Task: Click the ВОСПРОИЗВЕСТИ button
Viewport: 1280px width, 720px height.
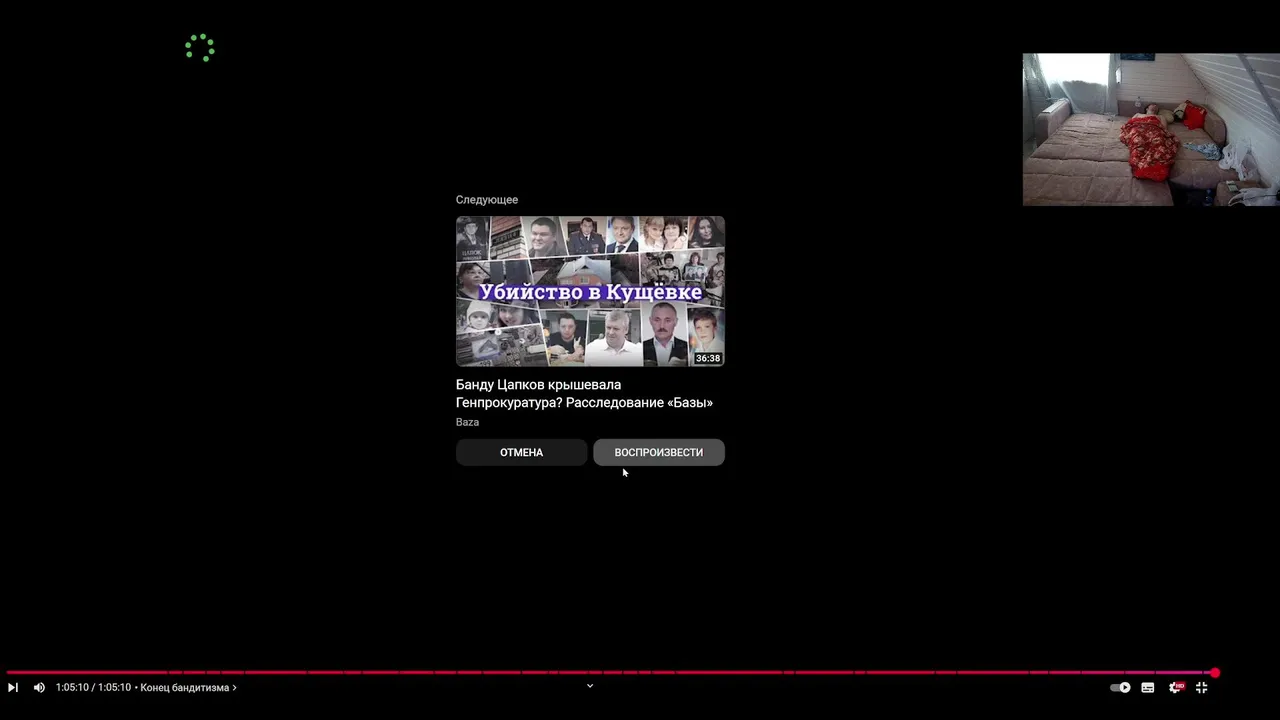Action: 658,452
